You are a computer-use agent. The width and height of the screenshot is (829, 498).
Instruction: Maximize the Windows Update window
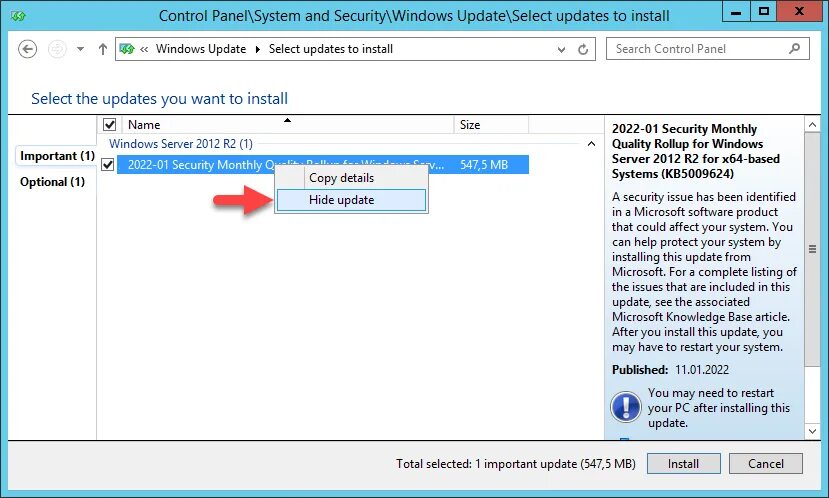(x=764, y=12)
